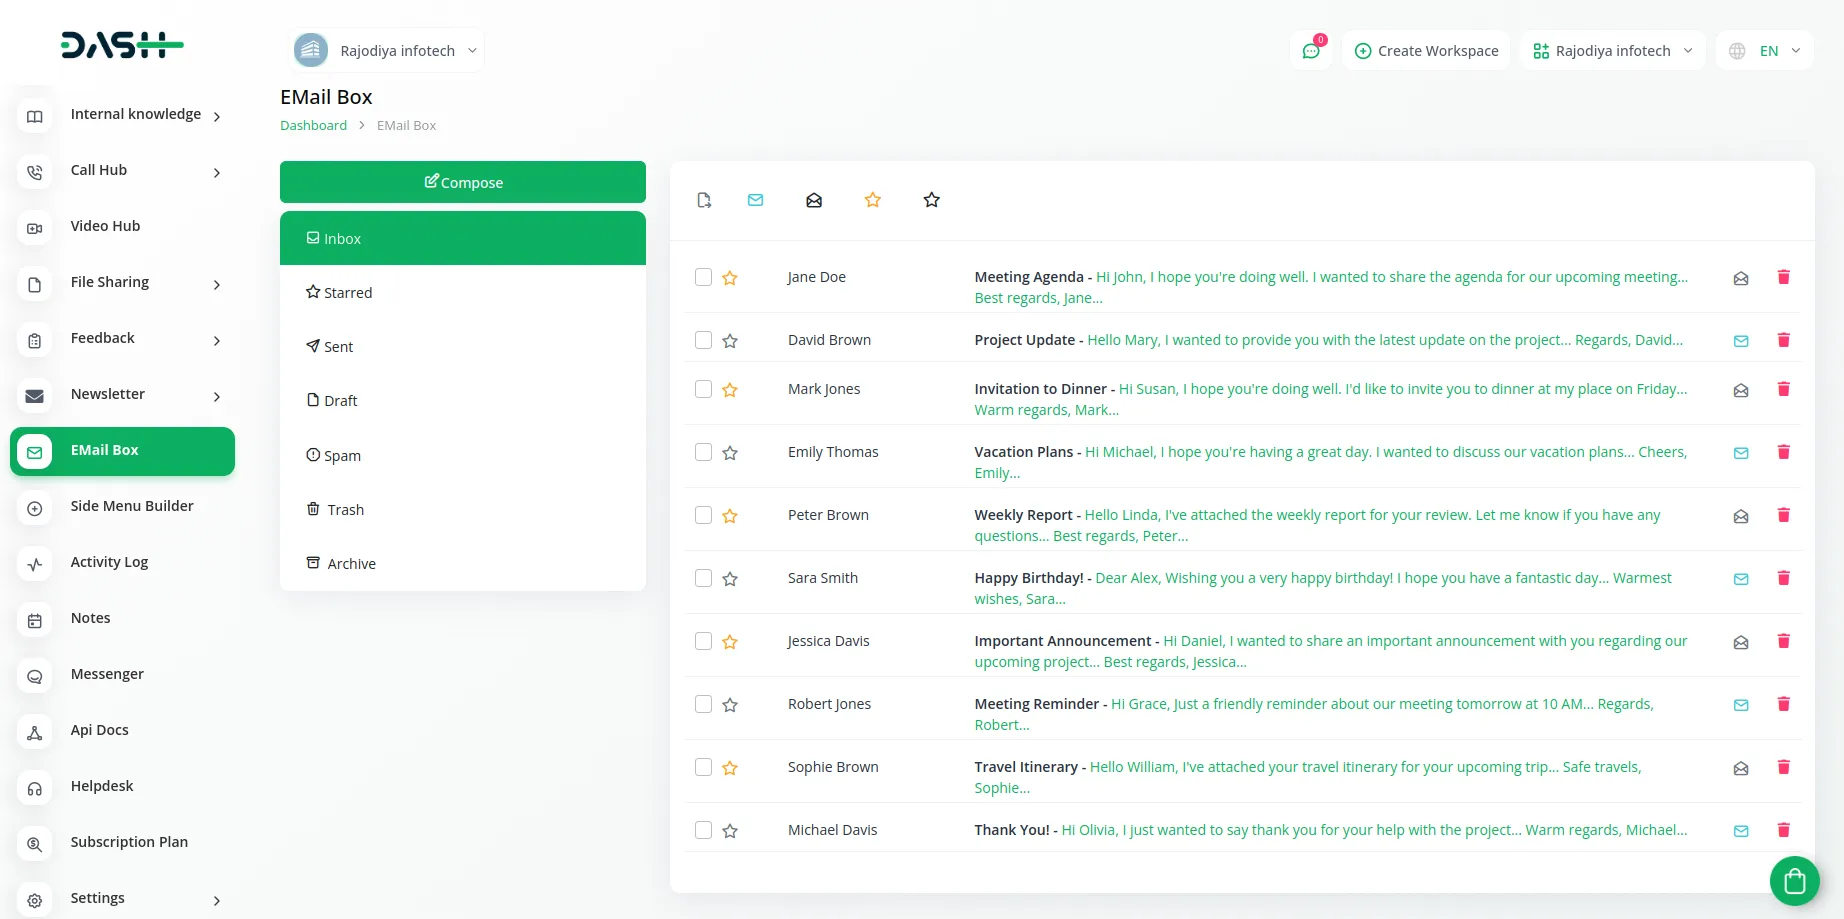
Task: Click the open envelope icon on Mark Jones row
Action: 1741,390
